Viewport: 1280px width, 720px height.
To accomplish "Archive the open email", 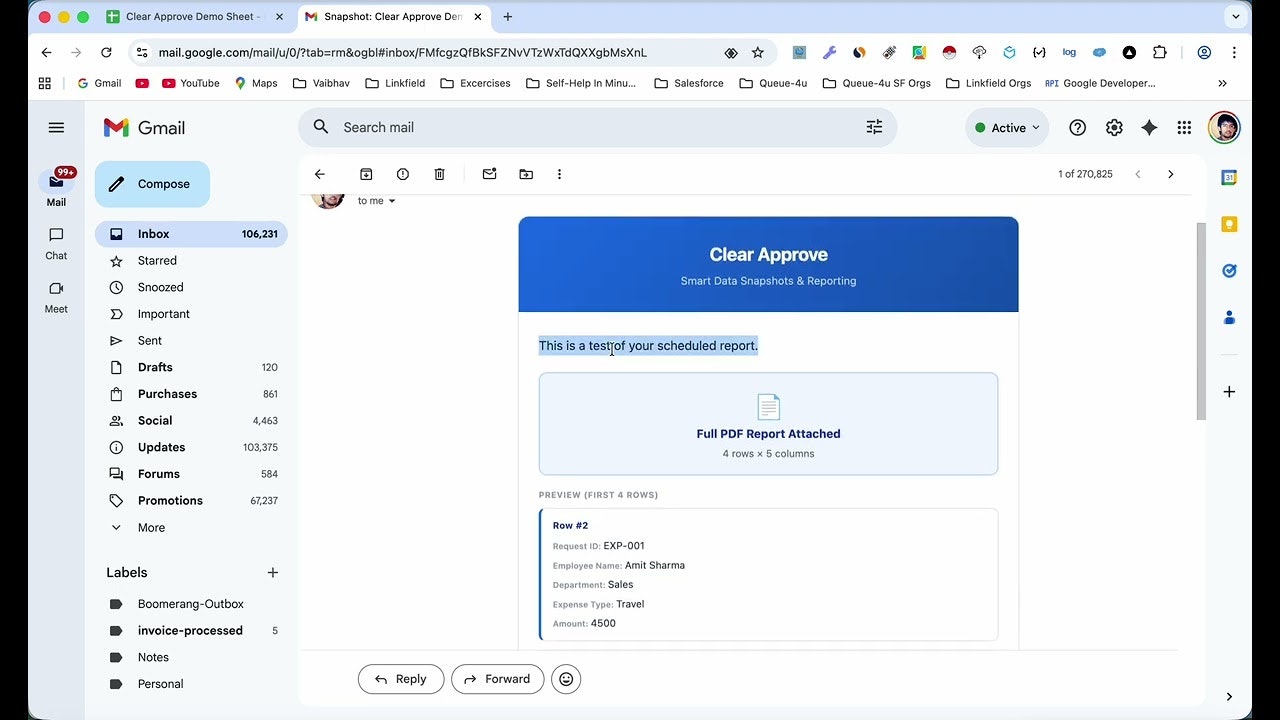I will point(366,174).
